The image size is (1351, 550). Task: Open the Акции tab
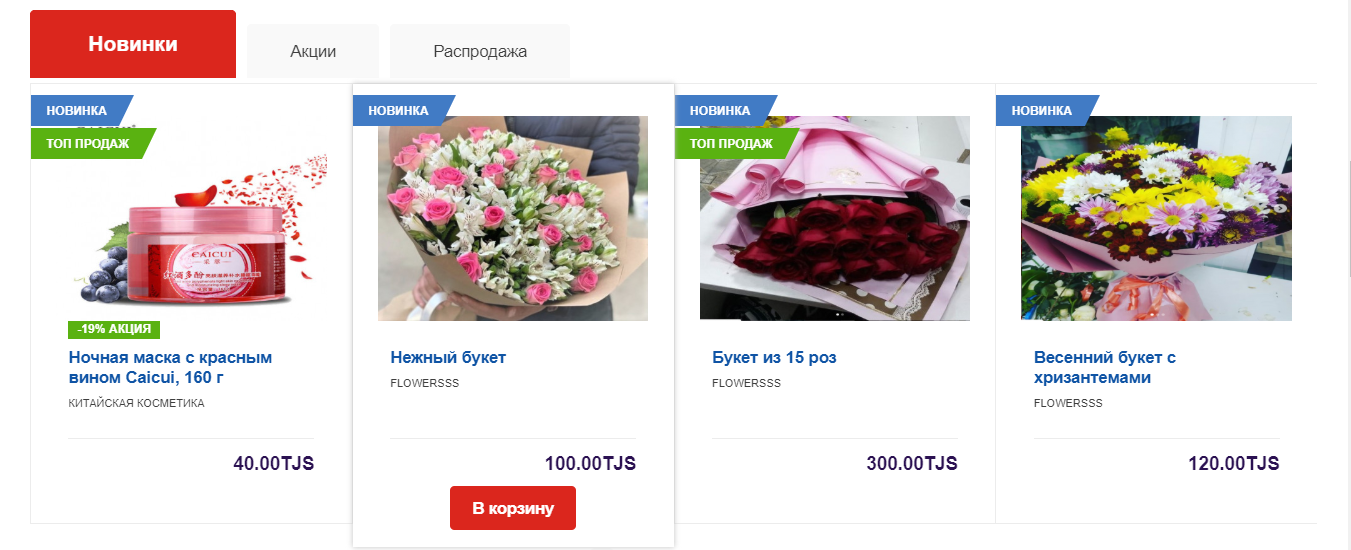(313, 51)
